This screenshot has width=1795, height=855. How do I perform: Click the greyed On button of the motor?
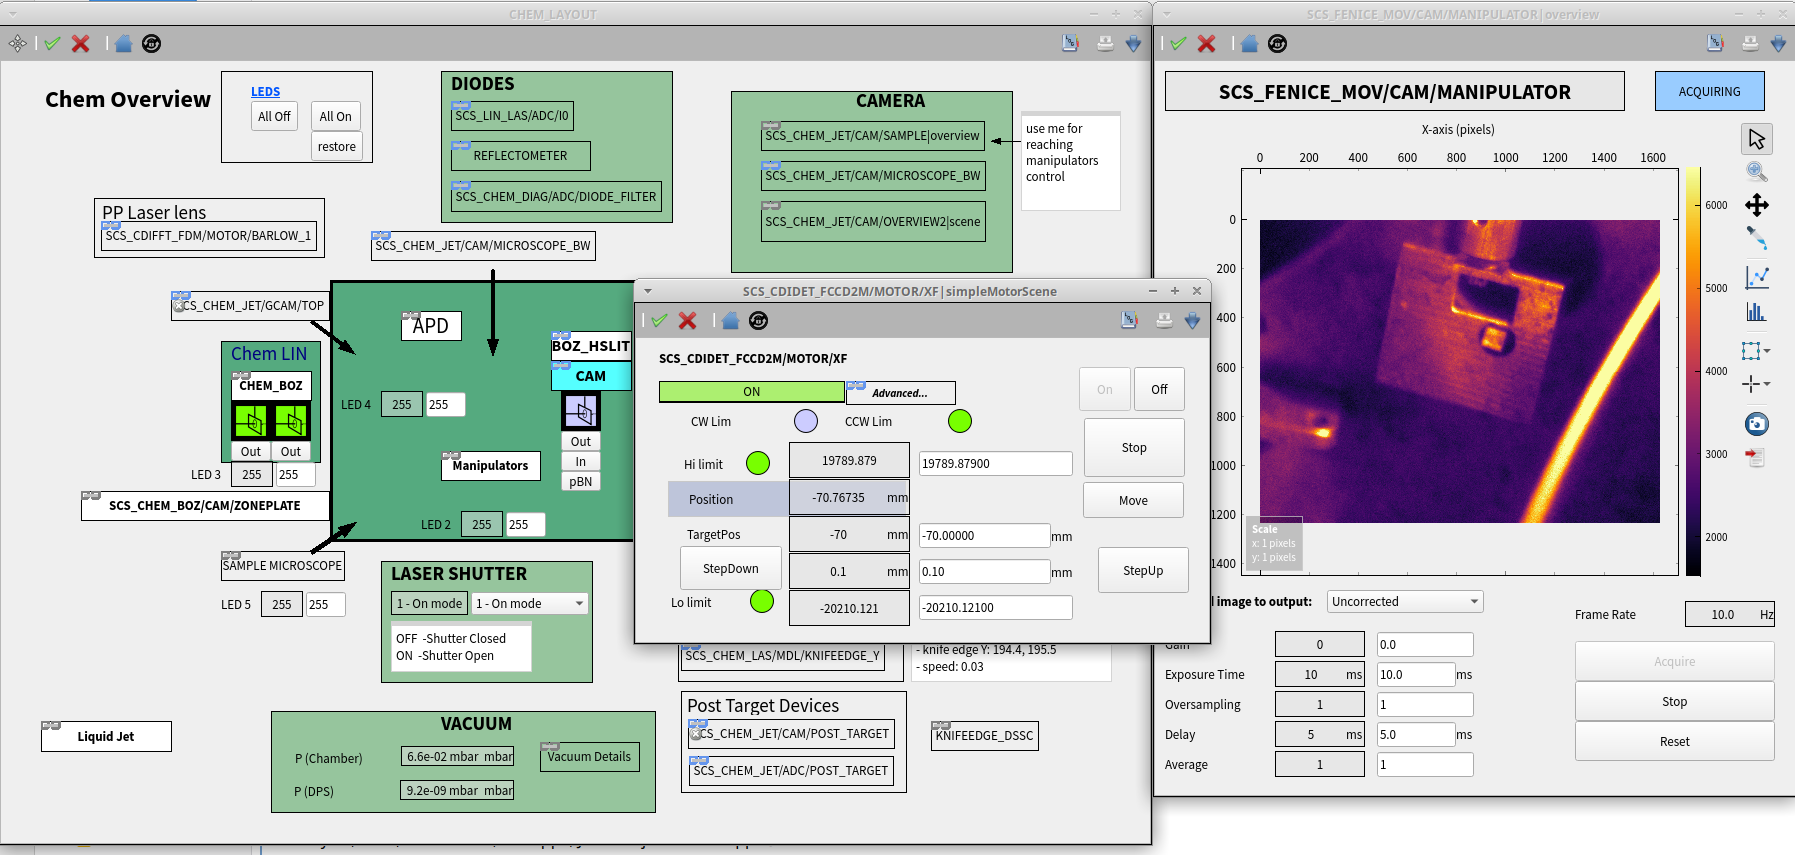(1105, 389)
